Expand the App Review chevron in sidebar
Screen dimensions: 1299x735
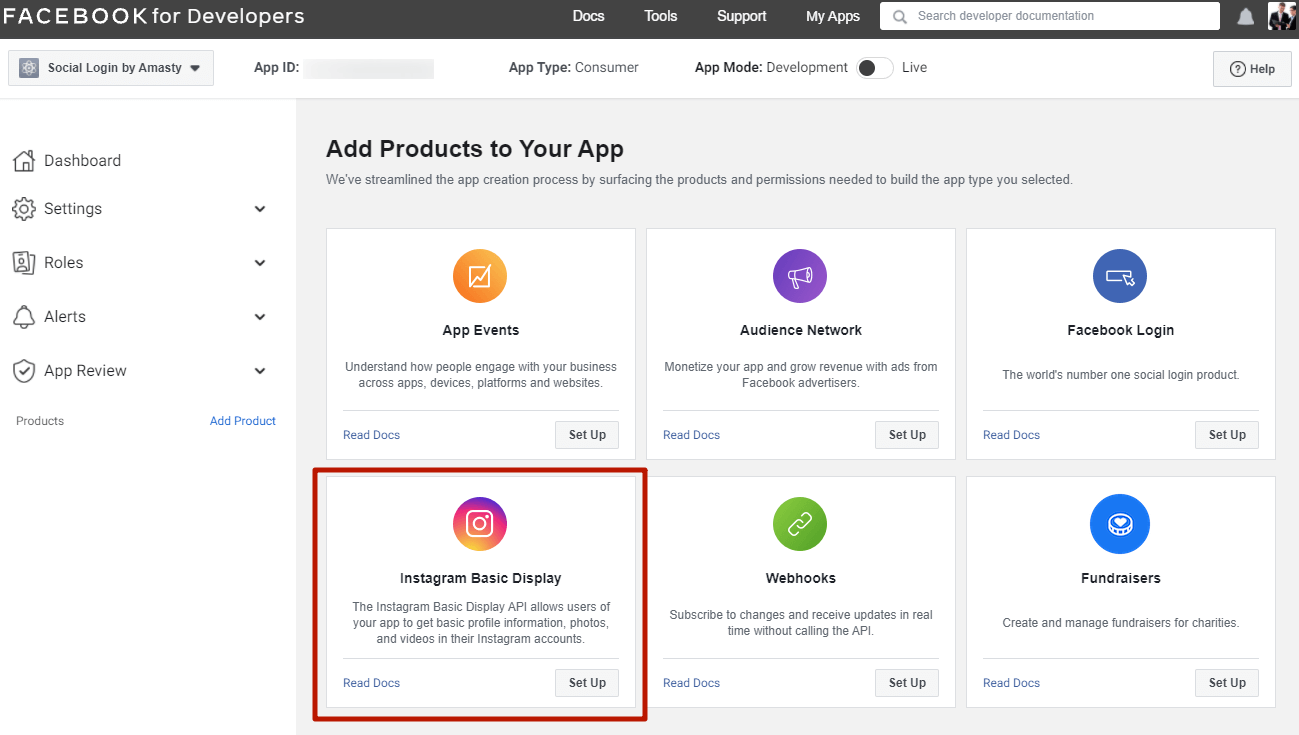[x=260, y=371]
